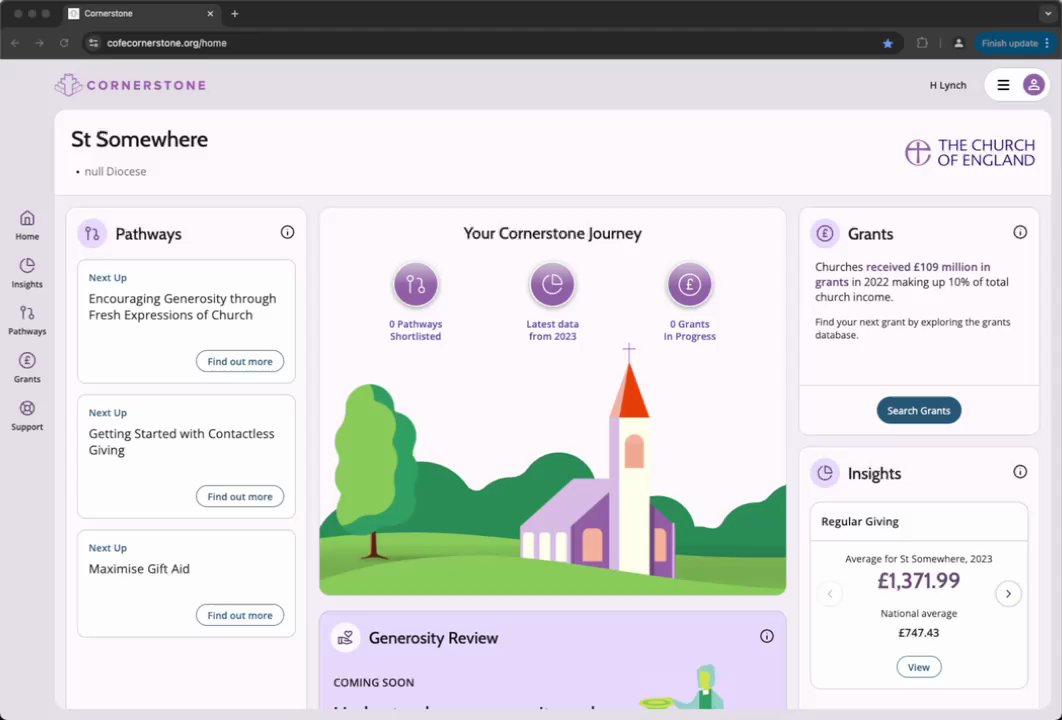
Task: Click 'Encouraging Generosity through Fresh Expressions' title
Action: [182, 307]
